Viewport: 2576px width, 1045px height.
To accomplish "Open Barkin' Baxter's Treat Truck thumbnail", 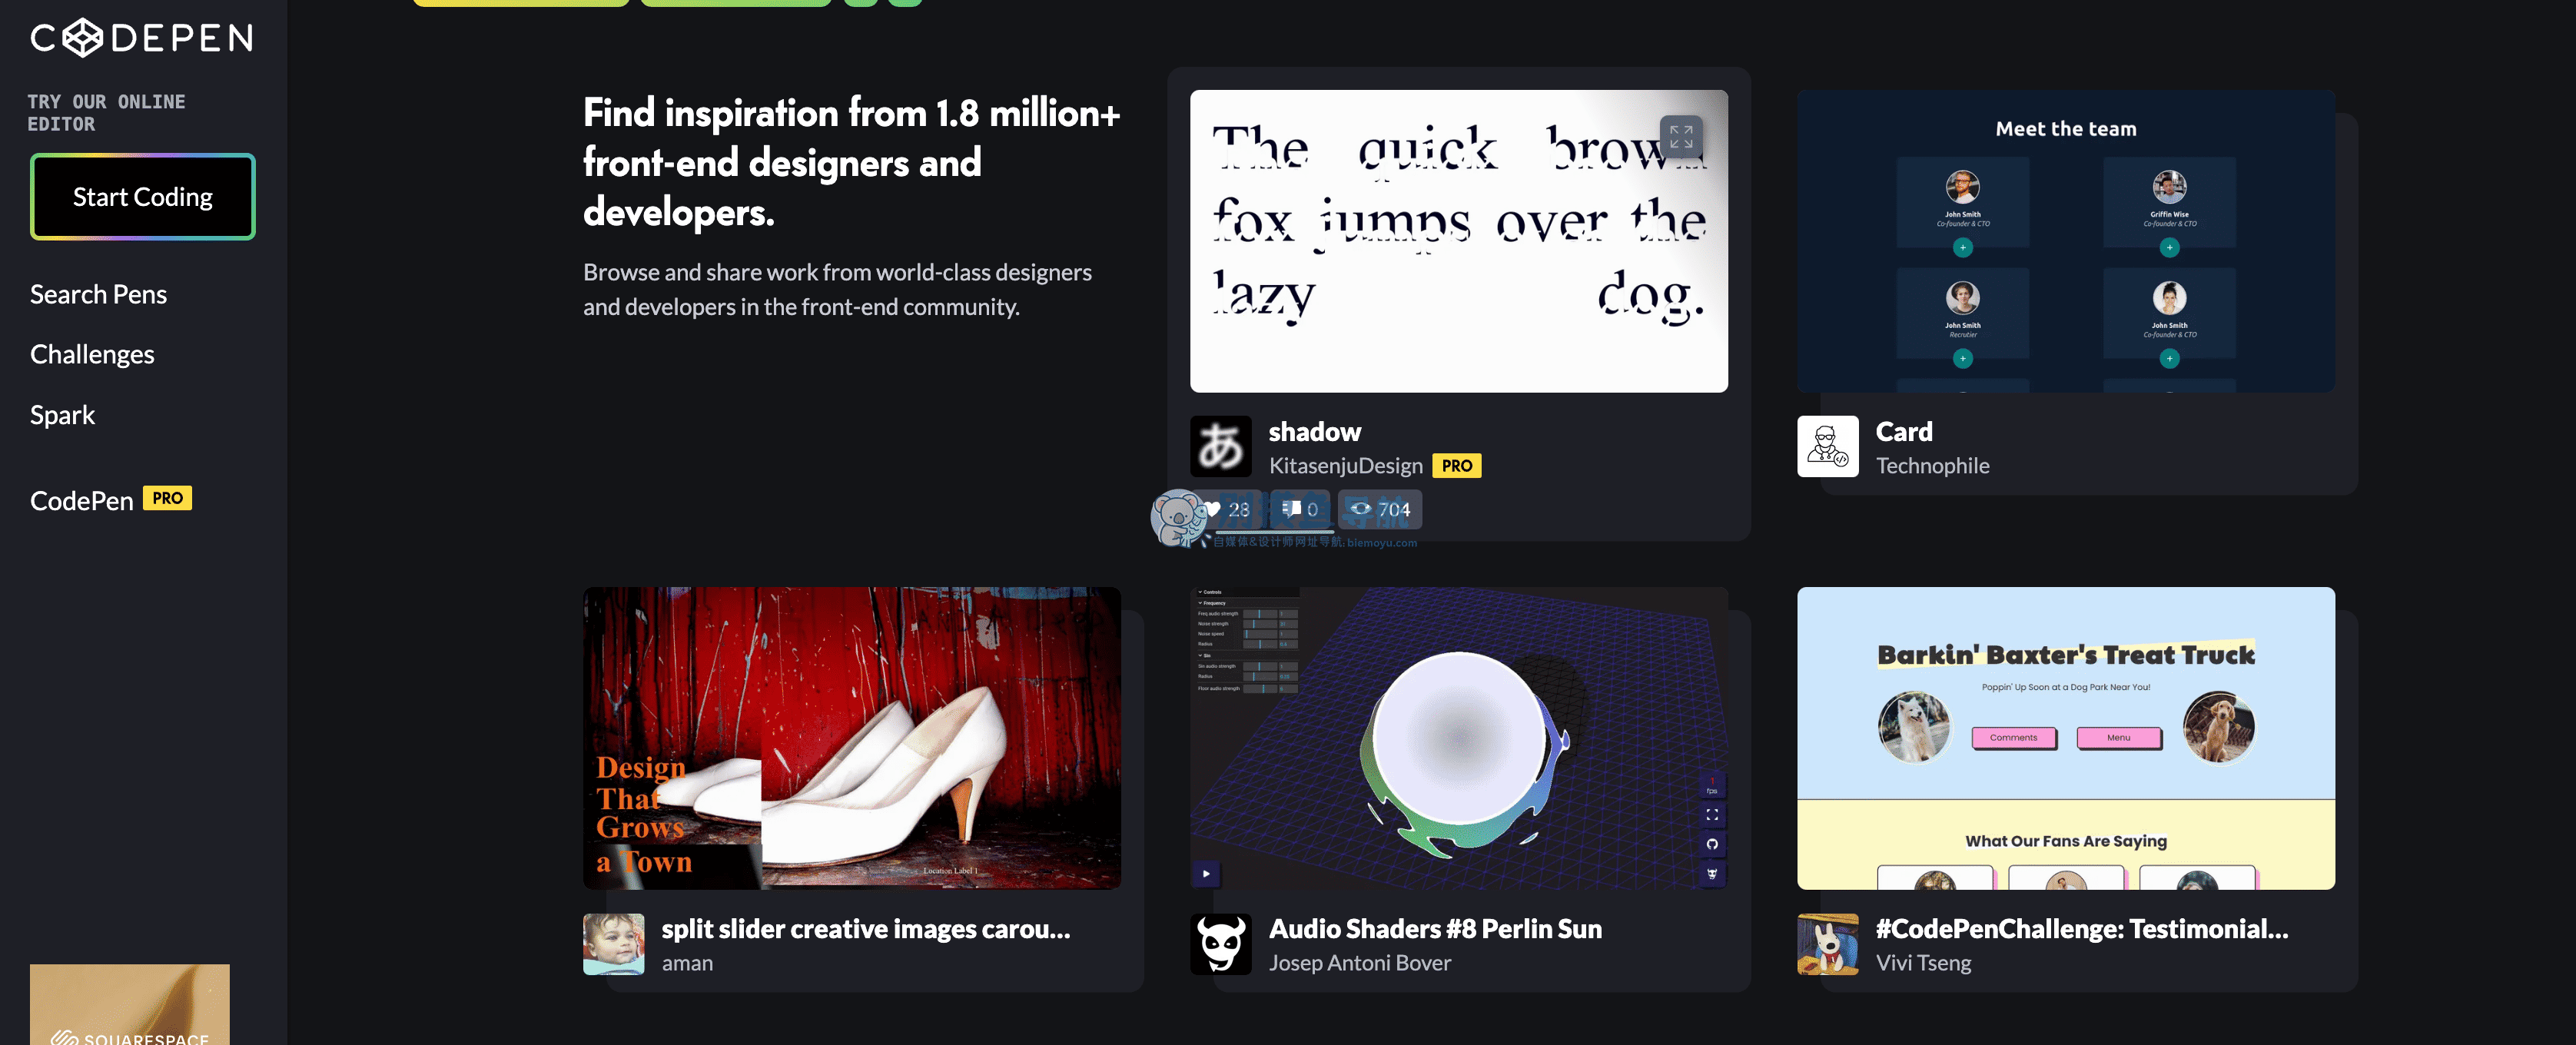I will pos(2065,738).
